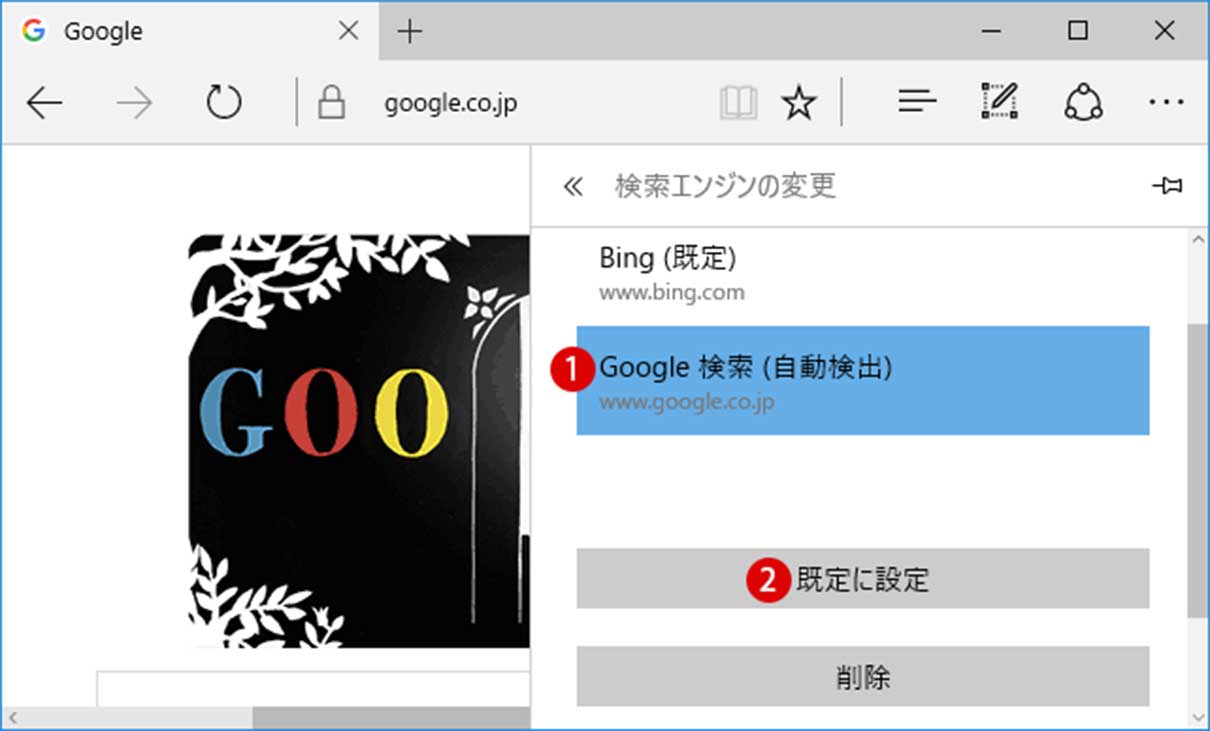This screenshot has width=1210, height=731.
Task: Open the More actions ellipsis menu
Action: [1166, 102]
